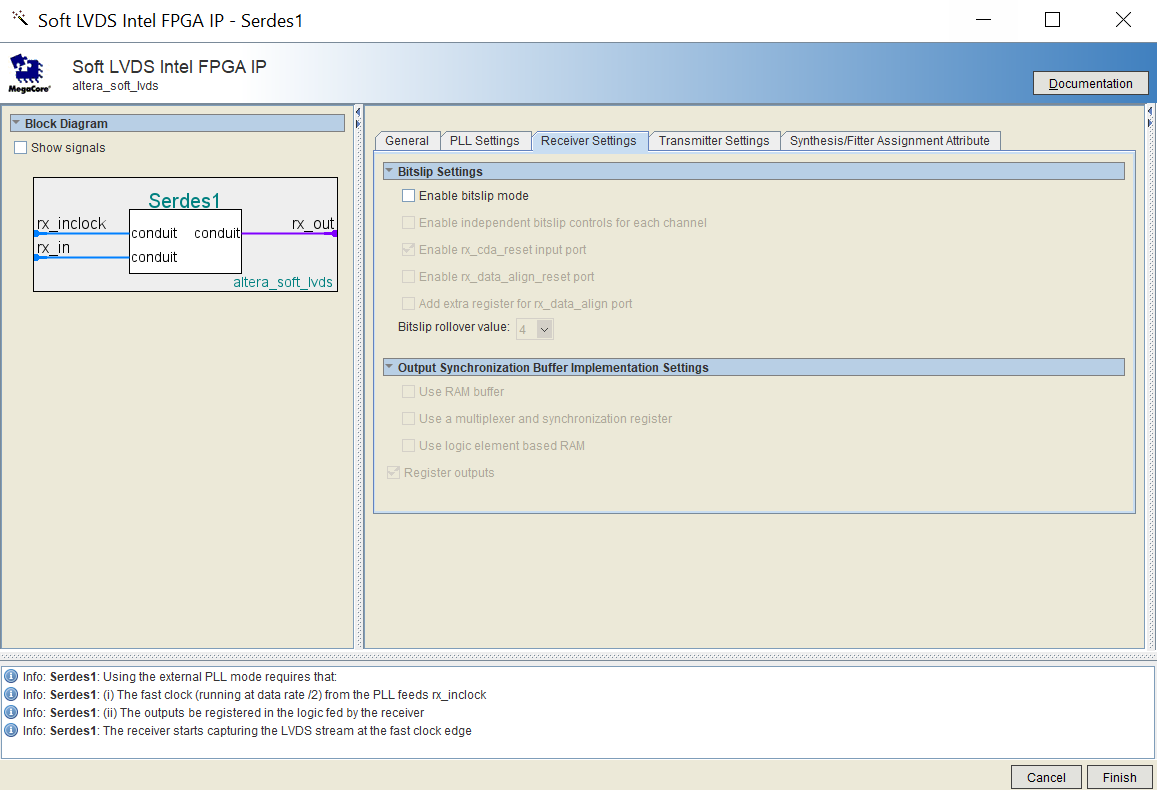Open the Transmitter Settings tab
Image resolution: width=1157 pixels, height=790 pixels.
714,141
